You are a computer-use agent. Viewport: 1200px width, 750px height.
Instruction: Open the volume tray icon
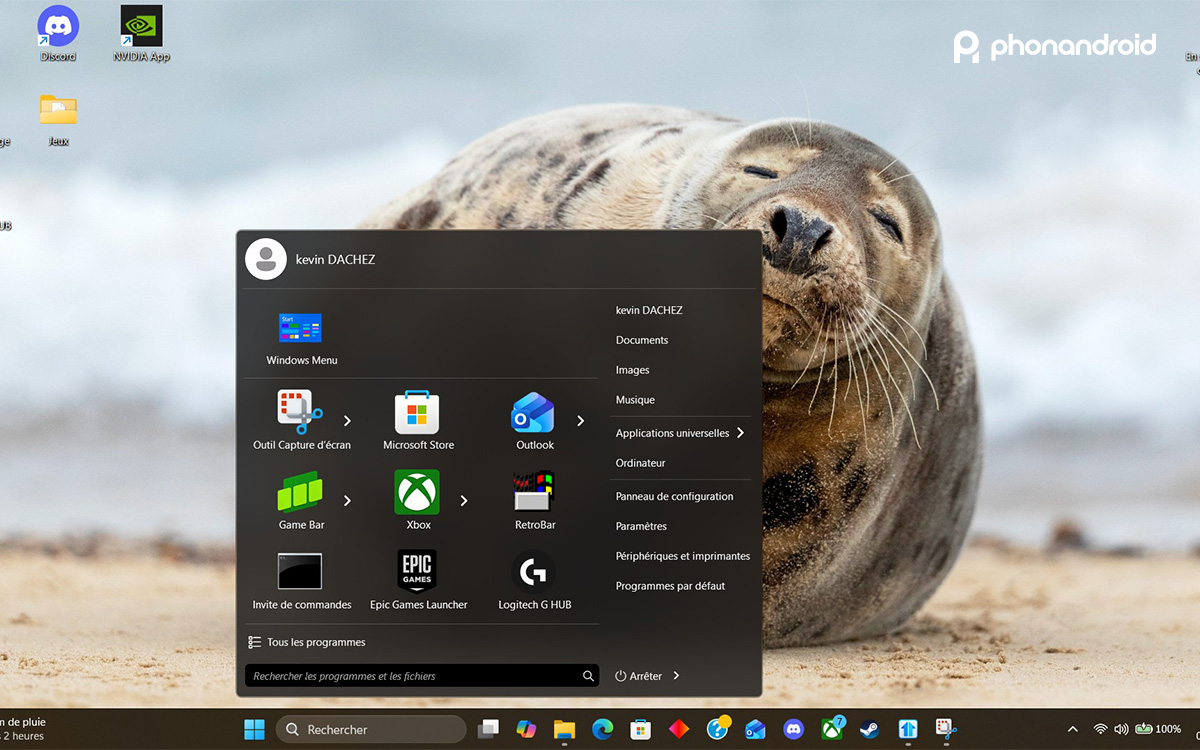[1121, 729]
